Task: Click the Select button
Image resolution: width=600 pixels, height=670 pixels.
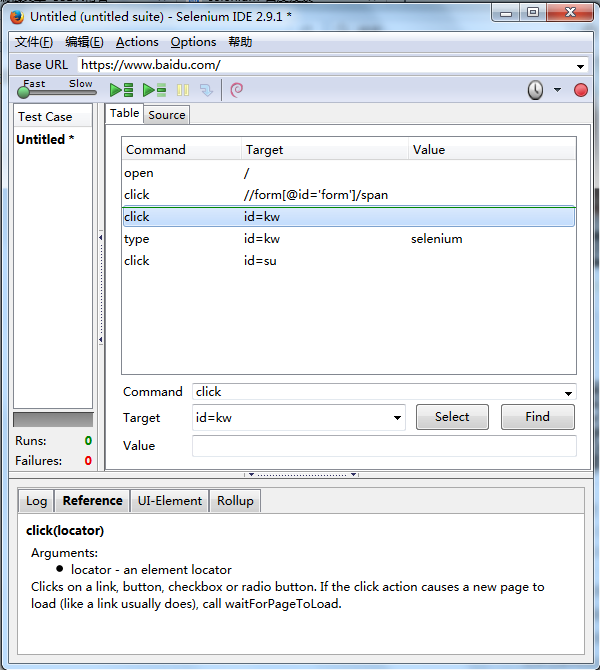Action: click(x=452, y=417)
